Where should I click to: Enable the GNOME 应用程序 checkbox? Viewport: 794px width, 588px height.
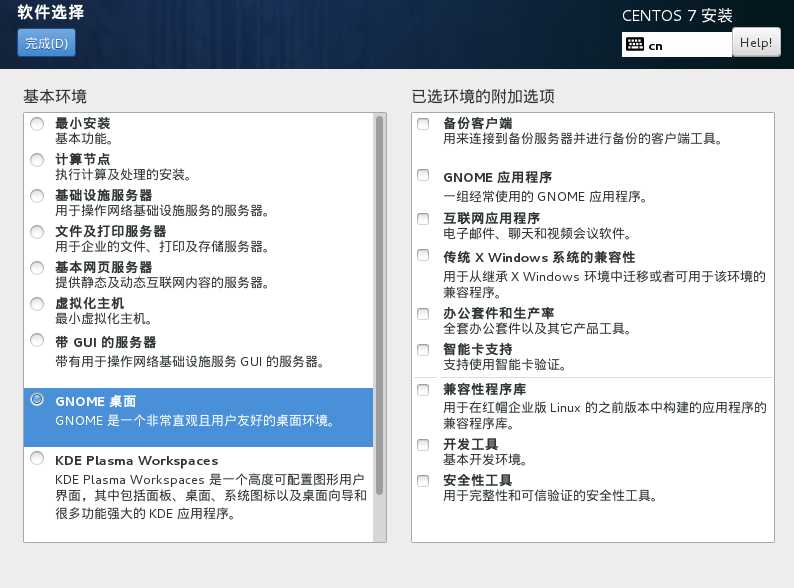click(x=423, y=175)
